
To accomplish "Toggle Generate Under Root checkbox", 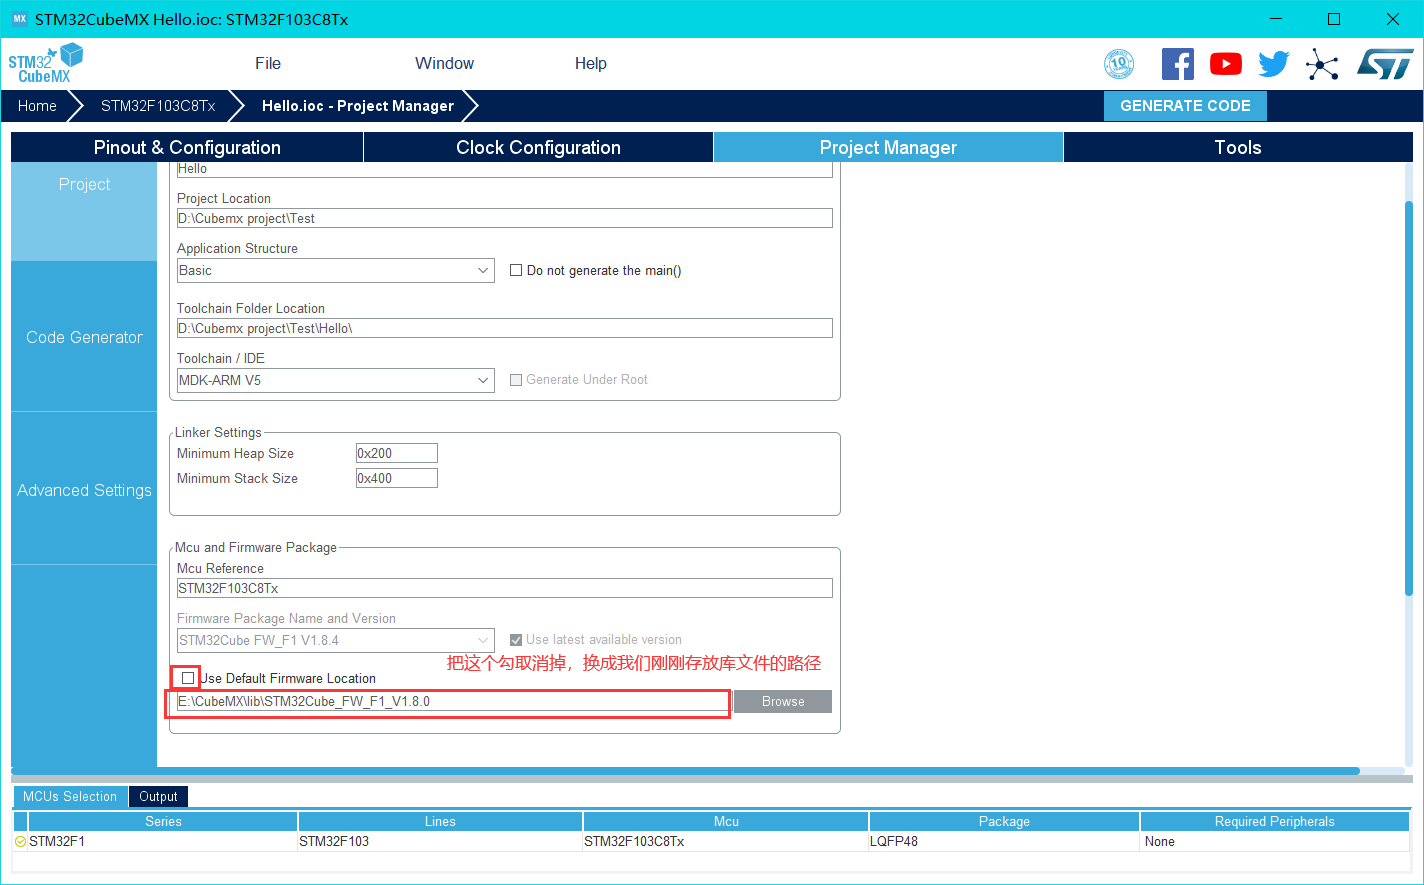I will [516, 380].
